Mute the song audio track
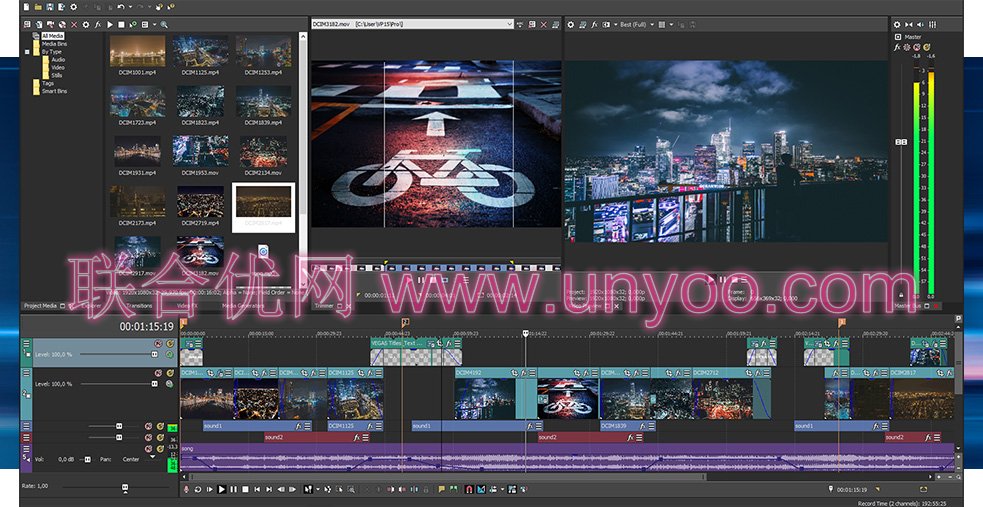This screenshot has height=507, width=983. (x=149, y=449)
